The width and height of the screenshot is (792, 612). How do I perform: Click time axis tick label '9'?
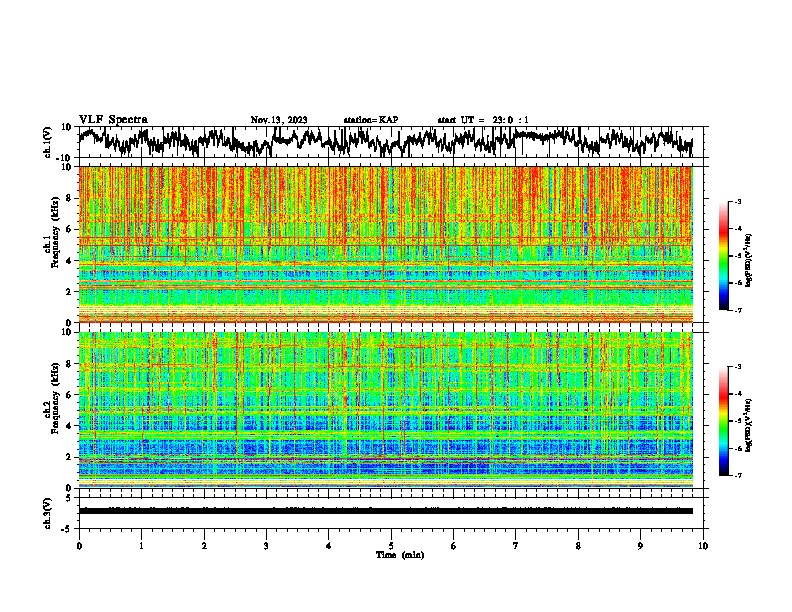tap(640, 546)
